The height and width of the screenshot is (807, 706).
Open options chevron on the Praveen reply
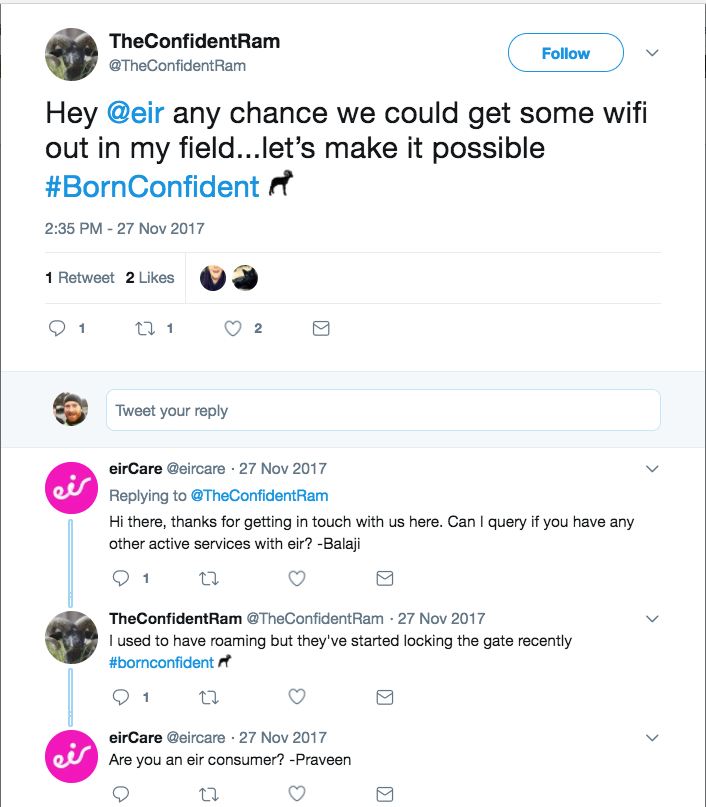tap(652, 738)
